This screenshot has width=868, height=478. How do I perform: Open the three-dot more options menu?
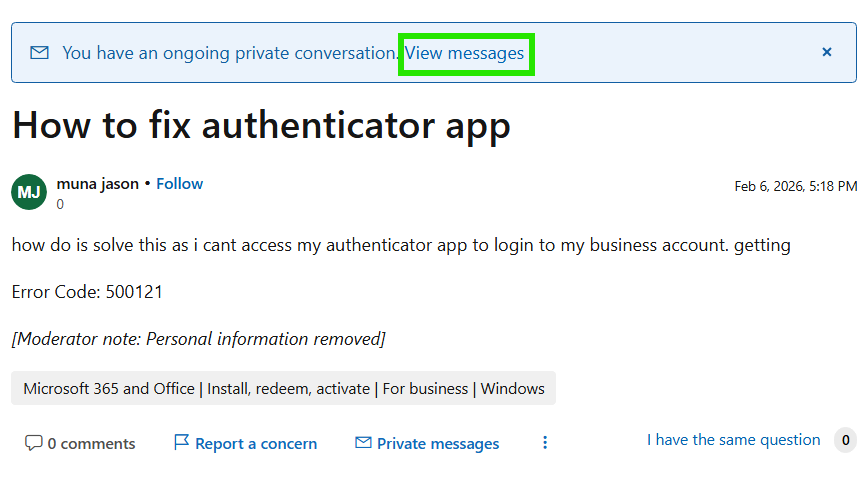[x=545, y=442]
